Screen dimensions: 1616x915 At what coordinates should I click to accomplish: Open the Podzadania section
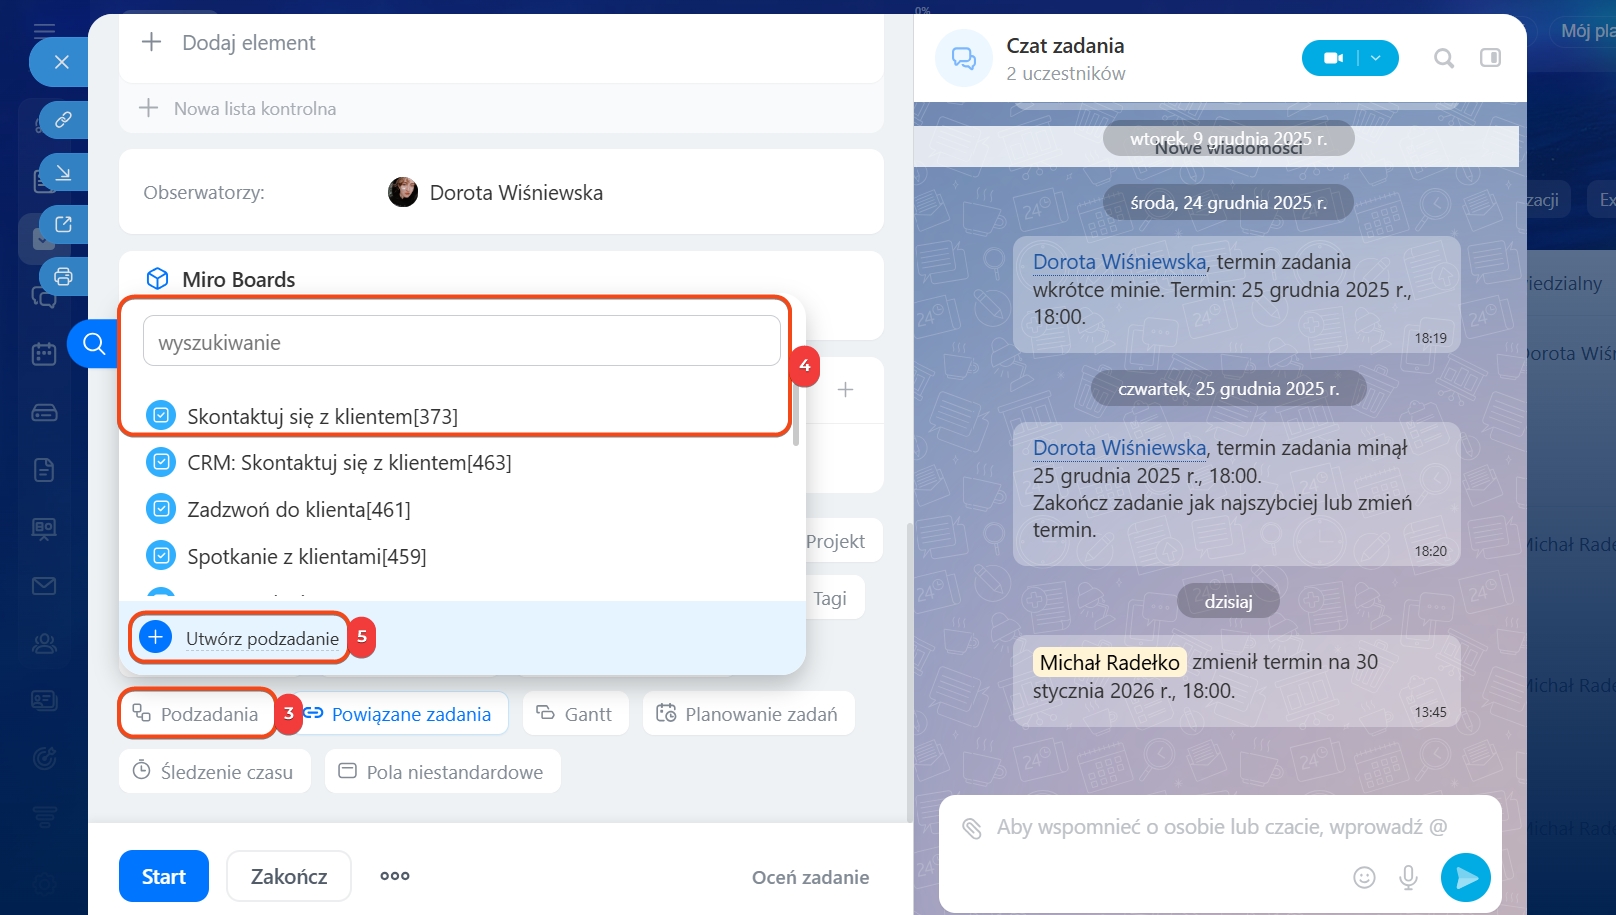[x=196, y=714]
